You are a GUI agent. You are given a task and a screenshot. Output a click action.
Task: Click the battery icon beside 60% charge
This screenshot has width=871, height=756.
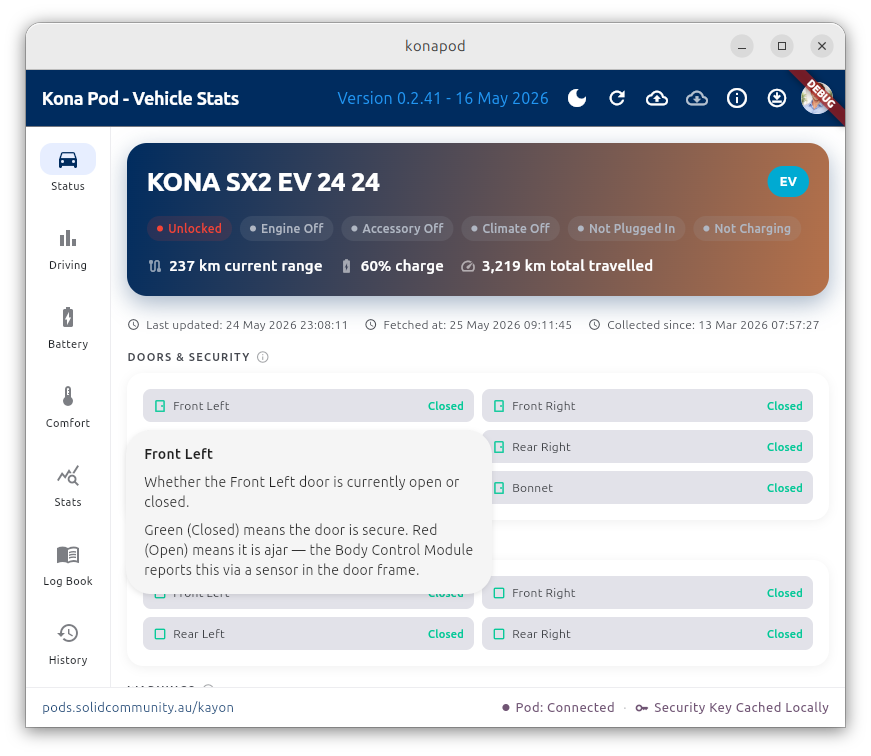(x=346, y=266)
